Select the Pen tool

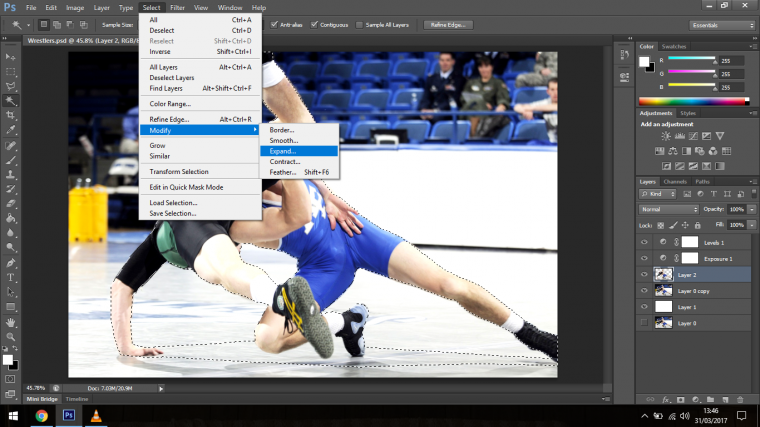(11, 263)
